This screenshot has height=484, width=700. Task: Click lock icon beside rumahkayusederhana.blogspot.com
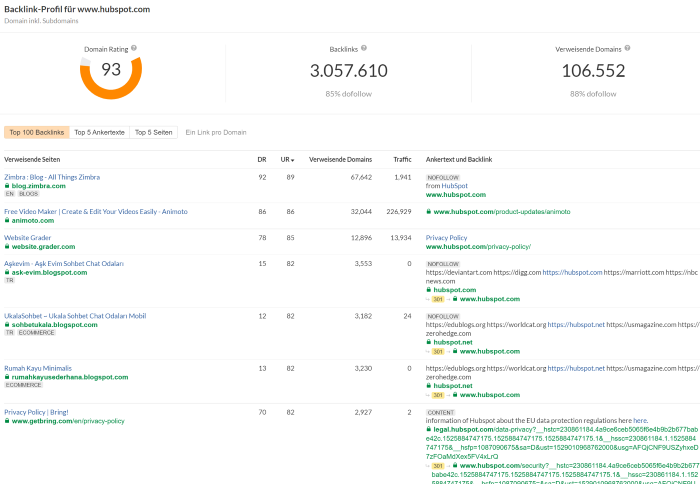click(7, 377)
